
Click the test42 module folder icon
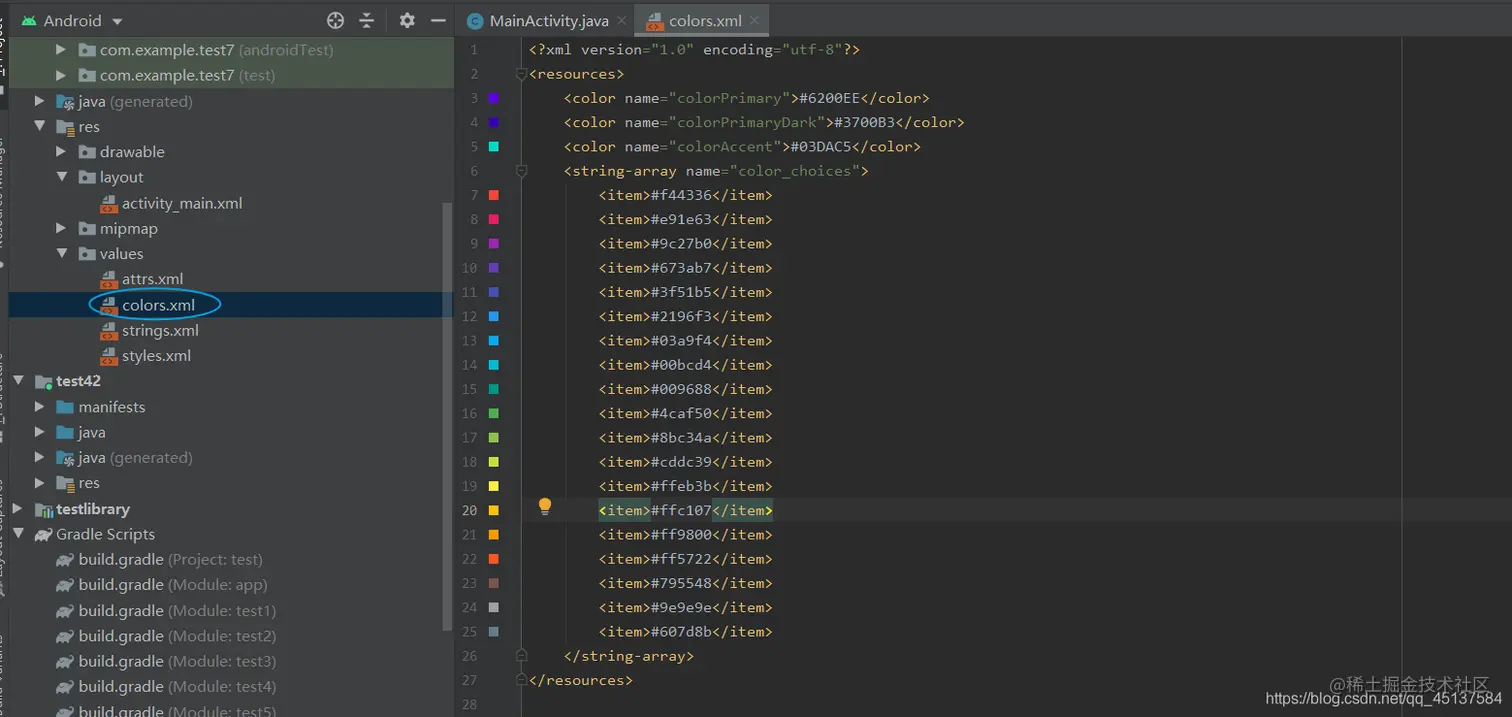43,381
